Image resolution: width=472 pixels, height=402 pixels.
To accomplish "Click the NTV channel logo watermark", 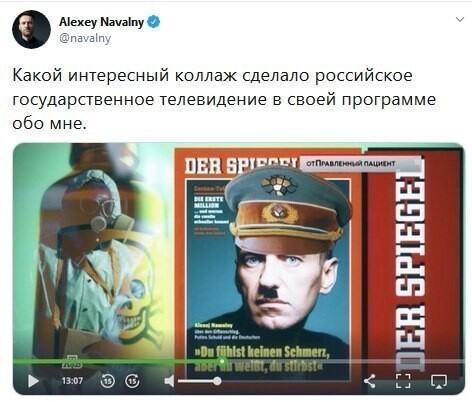I will point(72,363).
